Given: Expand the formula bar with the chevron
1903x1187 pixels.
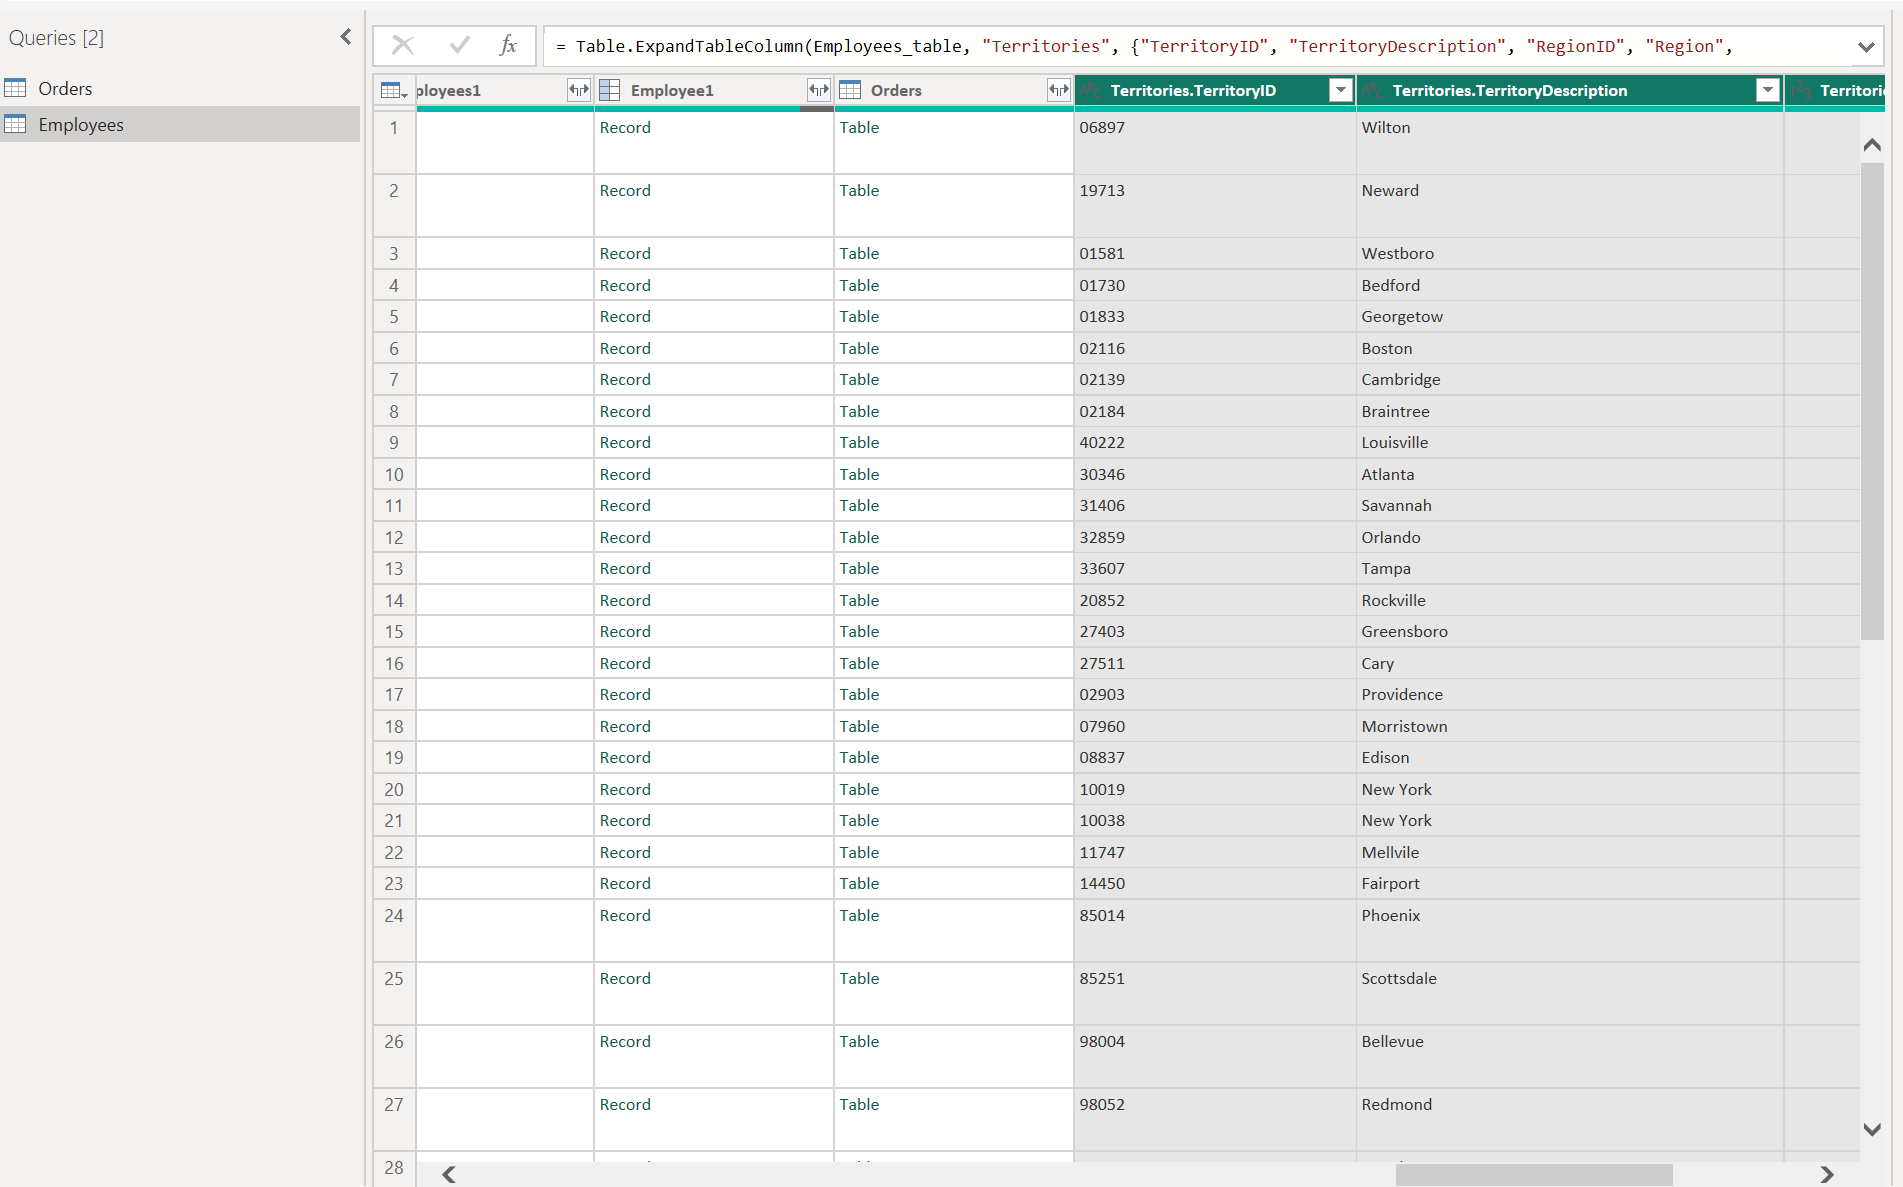Looking at the screenshot, I should [x=1865, y=46].
